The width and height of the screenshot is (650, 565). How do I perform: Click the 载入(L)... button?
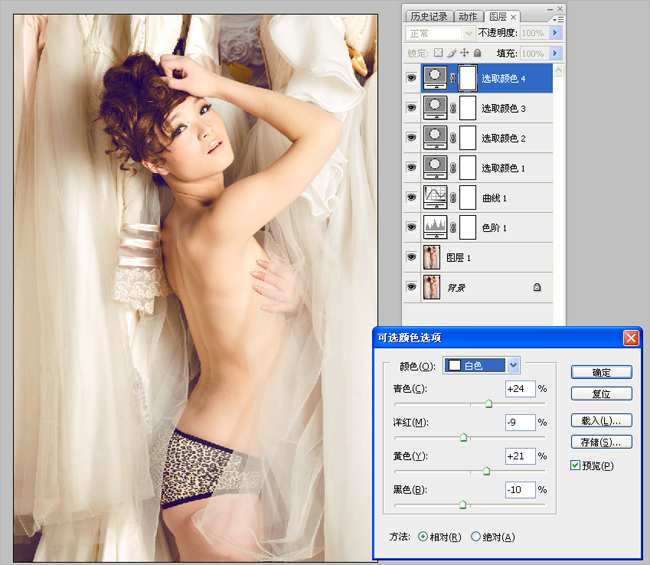[601, 420]
